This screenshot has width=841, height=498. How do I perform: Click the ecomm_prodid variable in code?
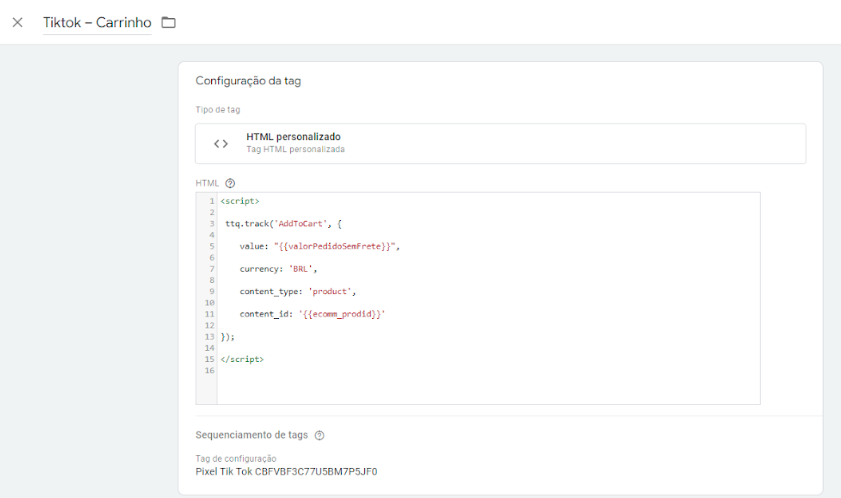342,314
